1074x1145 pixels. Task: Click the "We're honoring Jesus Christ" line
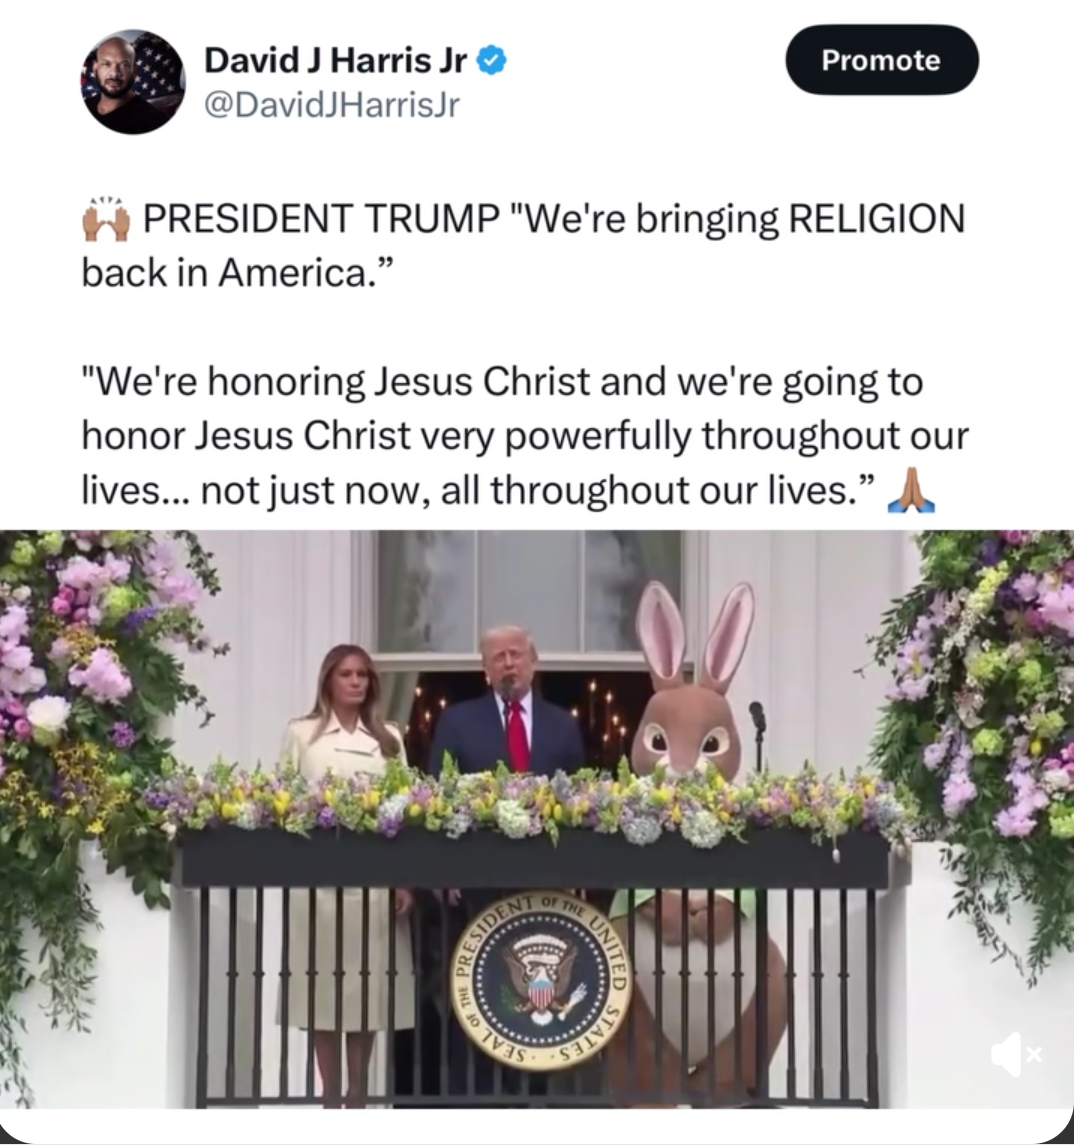click(502, 382)
